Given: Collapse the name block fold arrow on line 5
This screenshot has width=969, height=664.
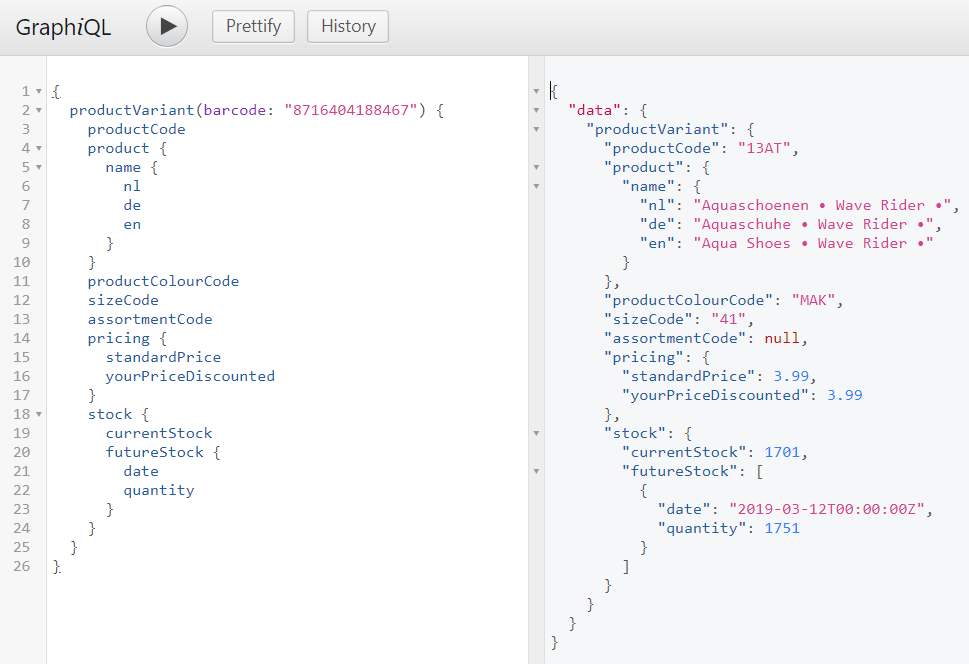Looking at the screenshot, I should (38, 168).
